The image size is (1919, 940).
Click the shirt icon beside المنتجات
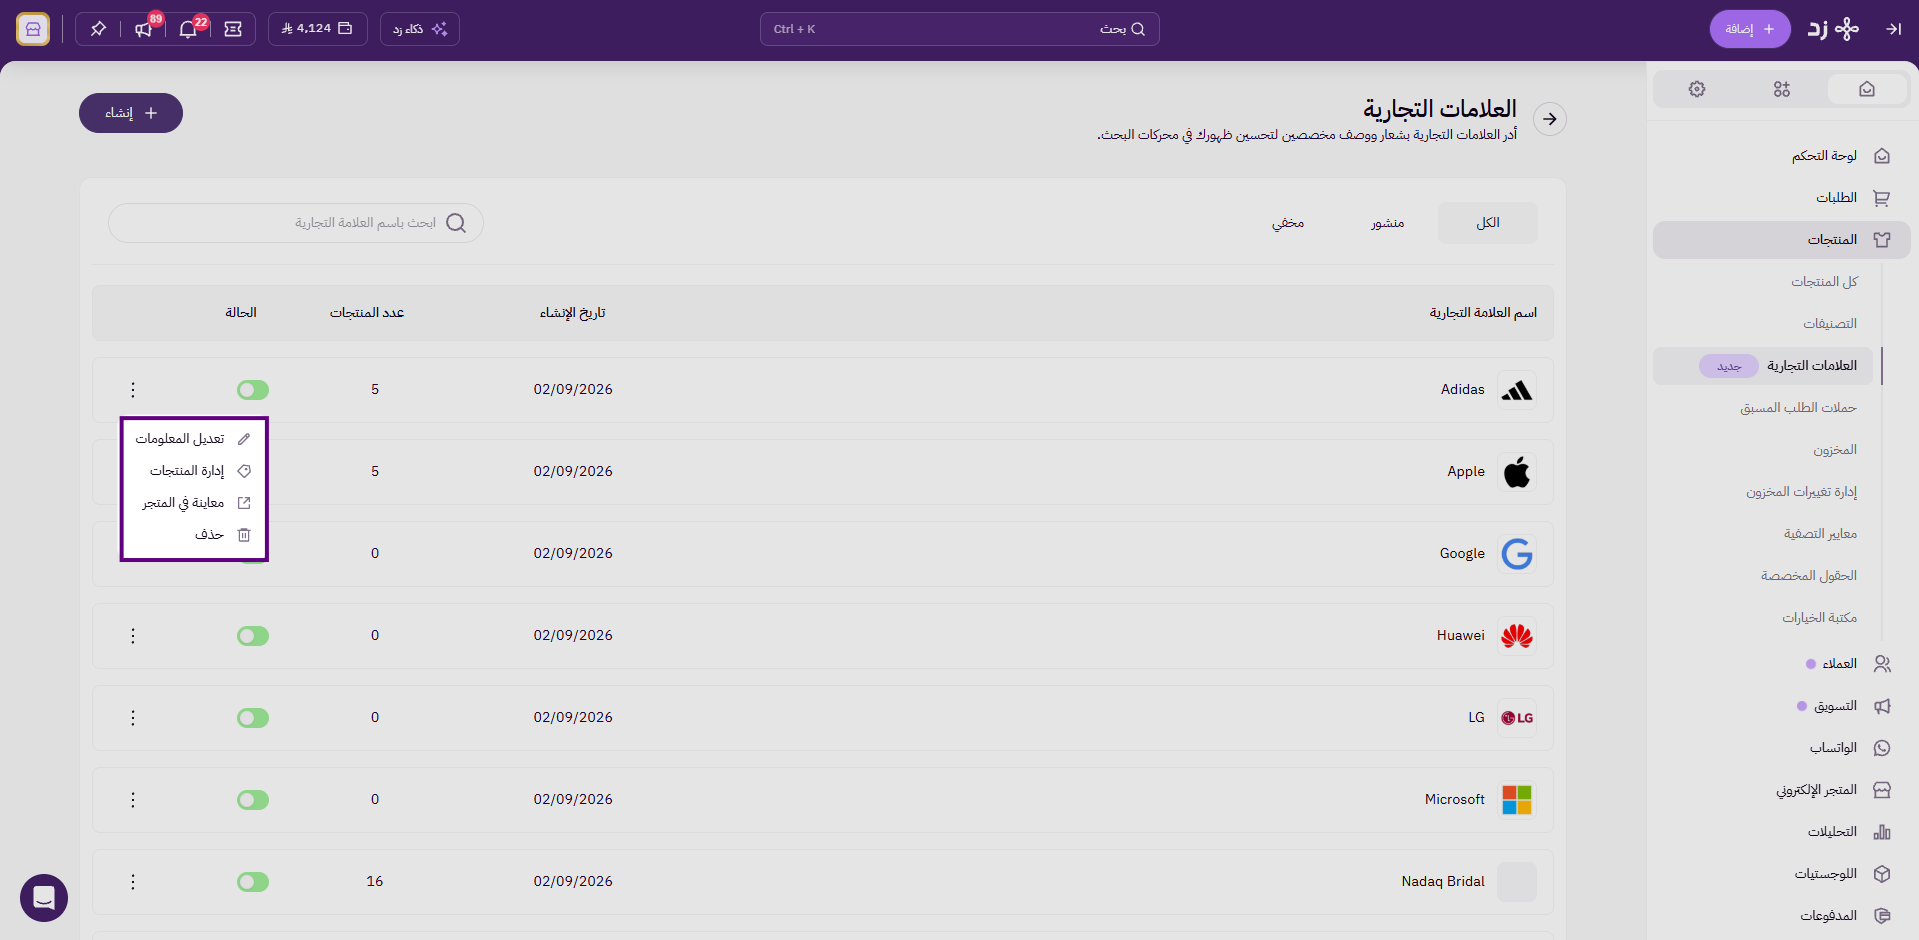1882,240
